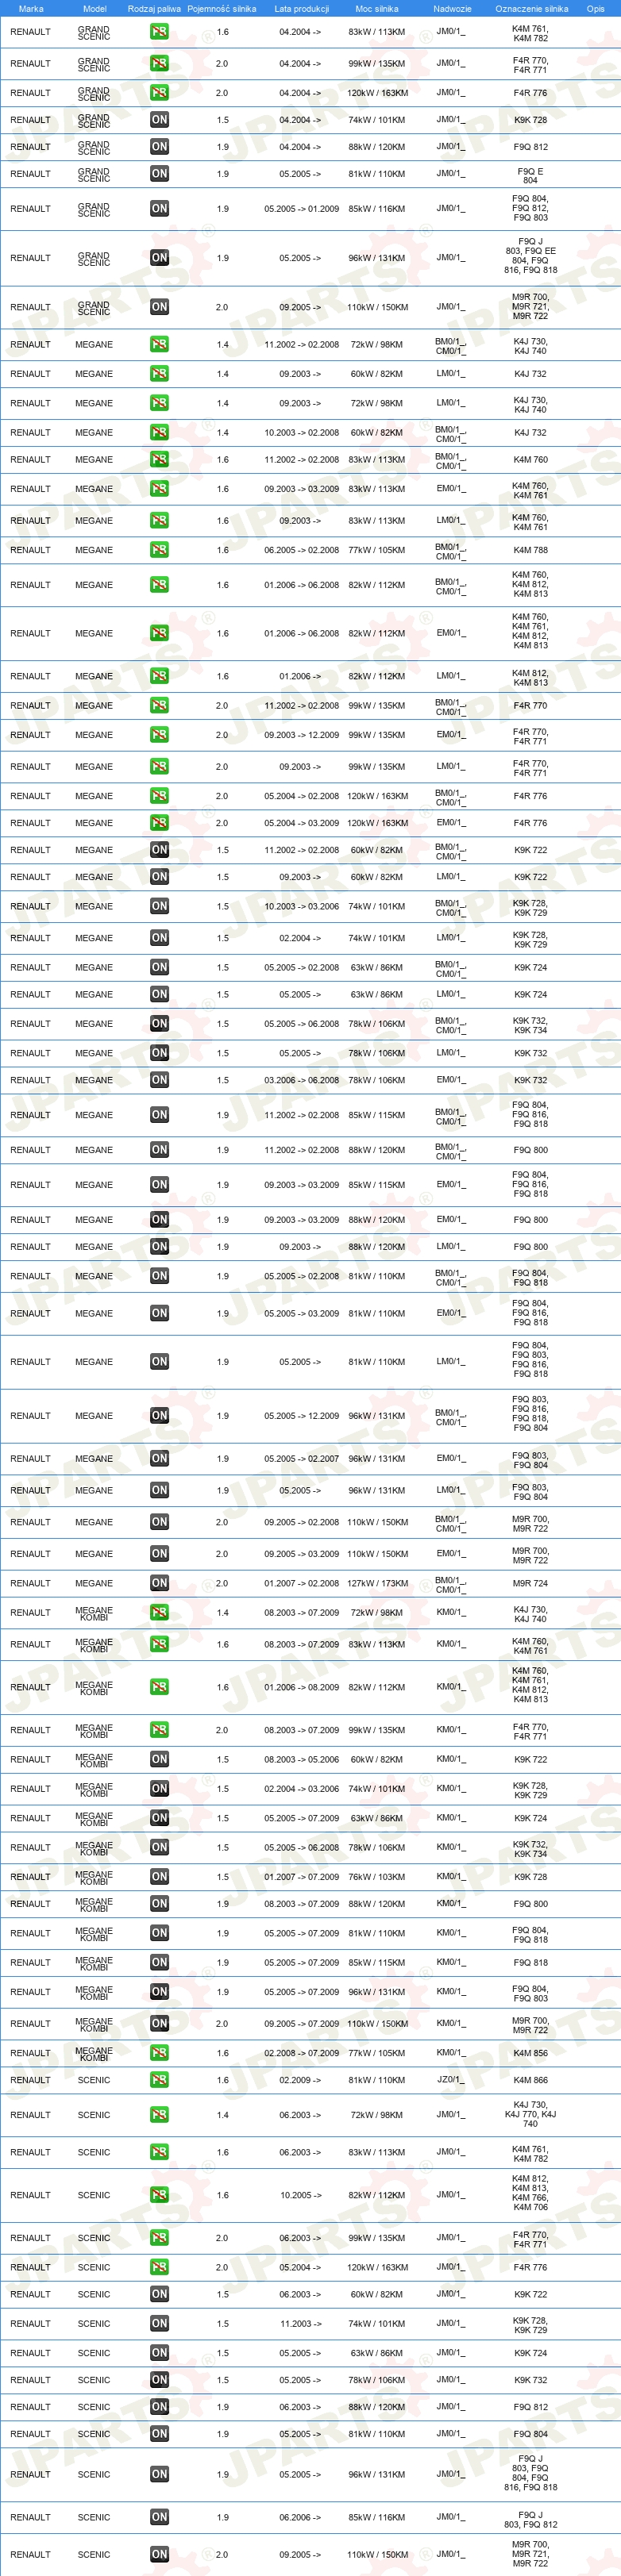Click ON icon in Megane Kombi 08.2003 -> 05.2006 row
621x2576 pixels.
point(159,1759)
